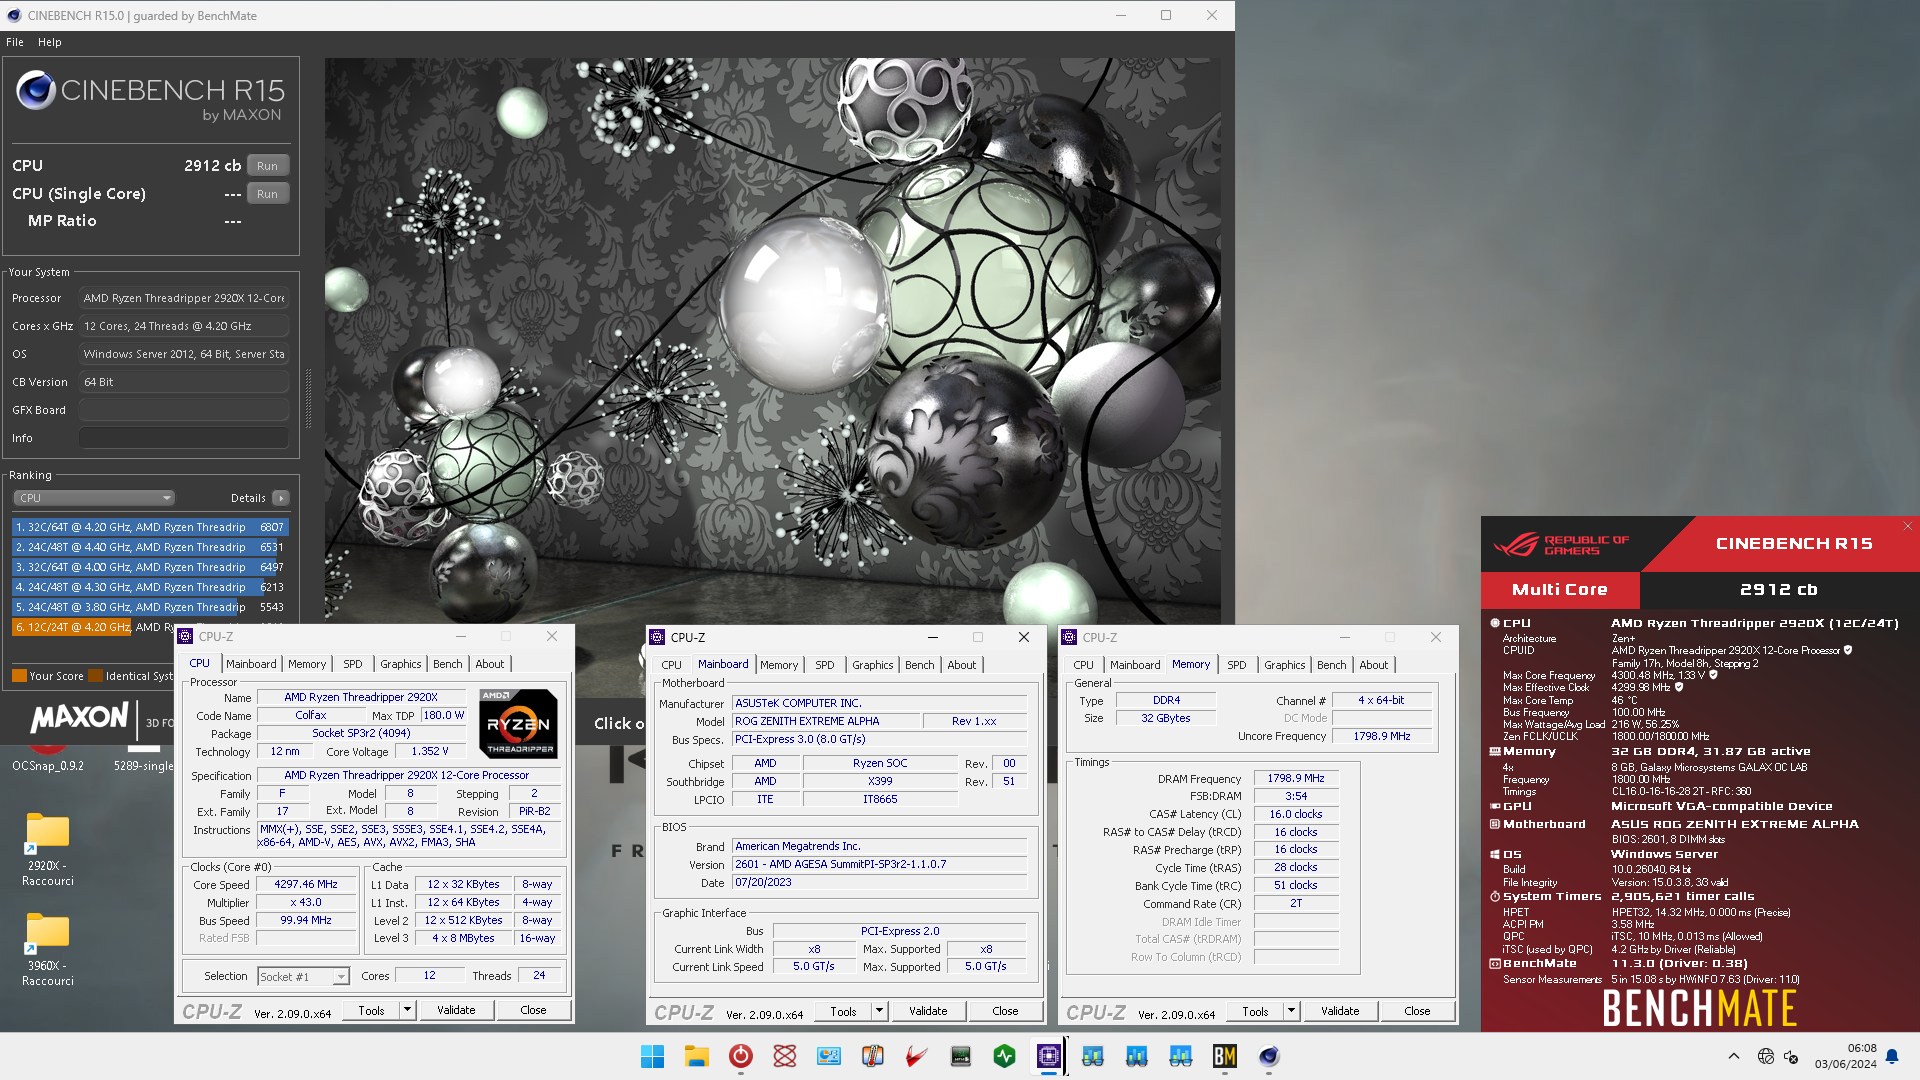Image resolution: width=1920 pixels, height=1080 pixels.
Task: Switch to About tab in CPU-Z CPU window
Action: click(490, 664)
